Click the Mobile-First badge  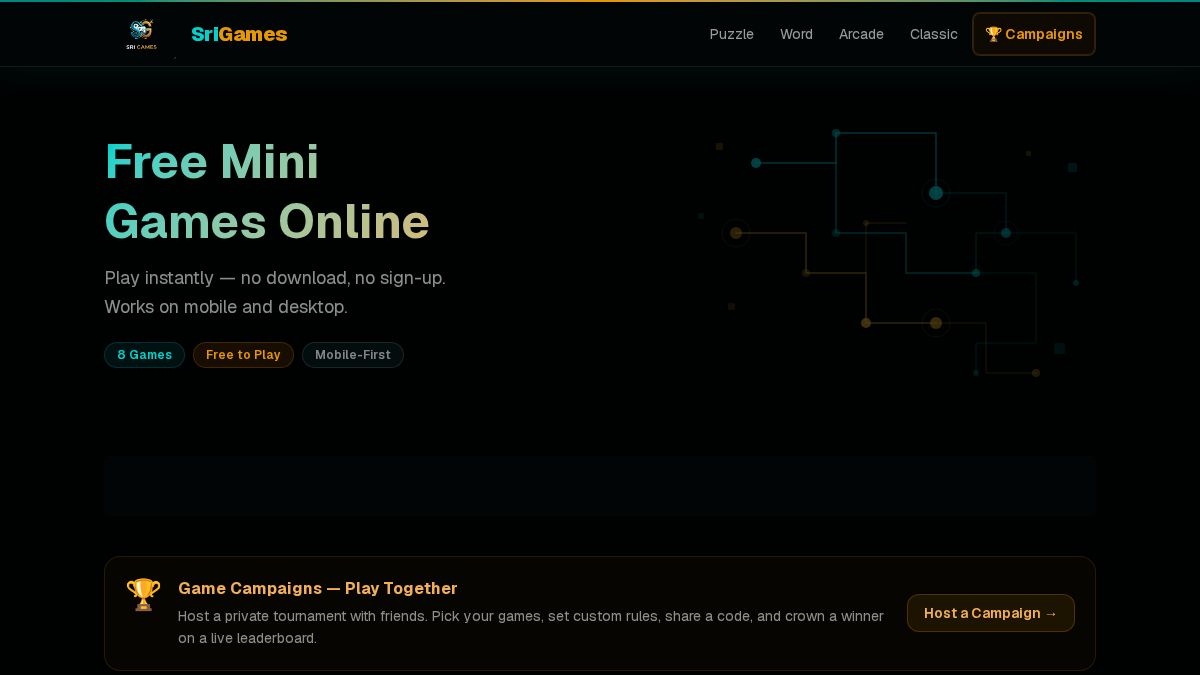click(353, 355)
